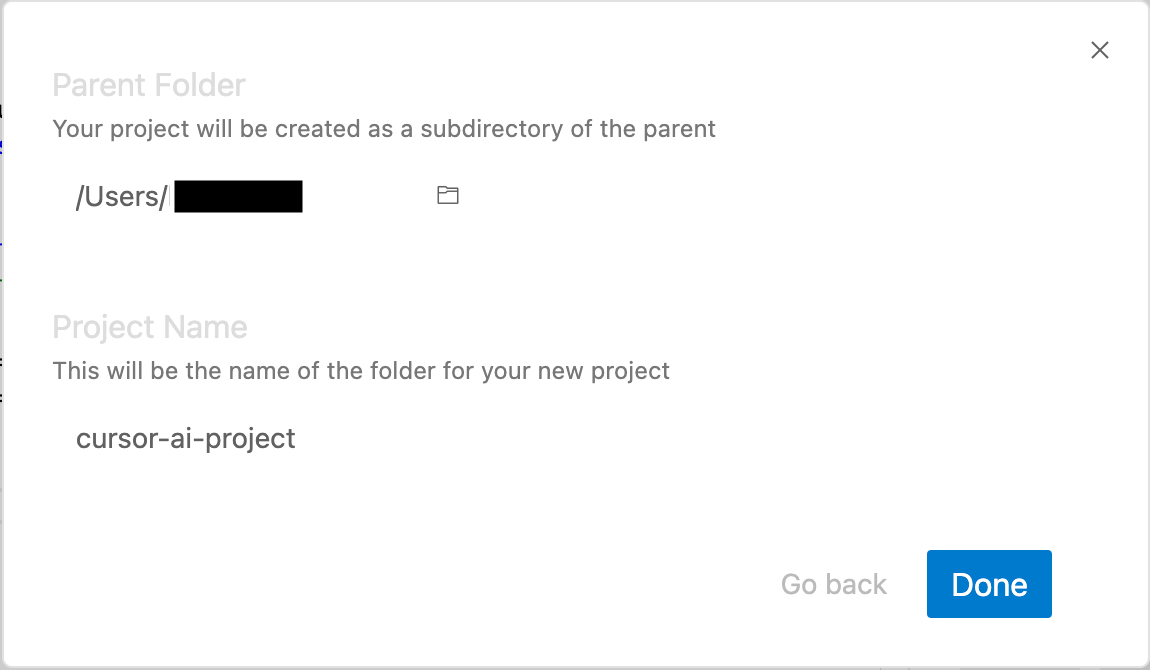
Task: Click the blacked-out username in the path
Action: click(x=238, y=197)
